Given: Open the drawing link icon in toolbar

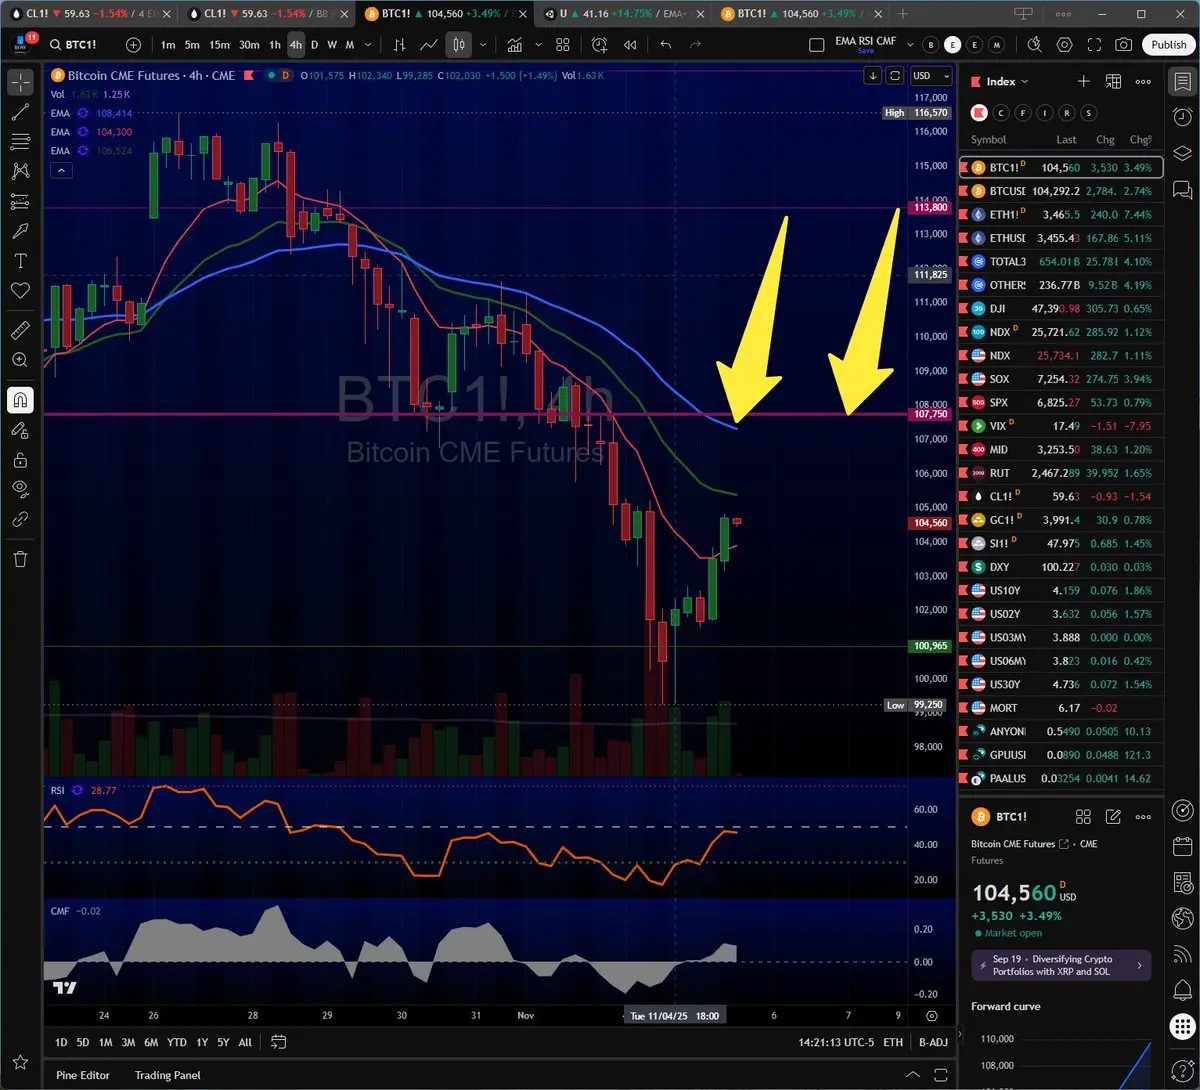Looking at the screenshot, I should [20, 520].
